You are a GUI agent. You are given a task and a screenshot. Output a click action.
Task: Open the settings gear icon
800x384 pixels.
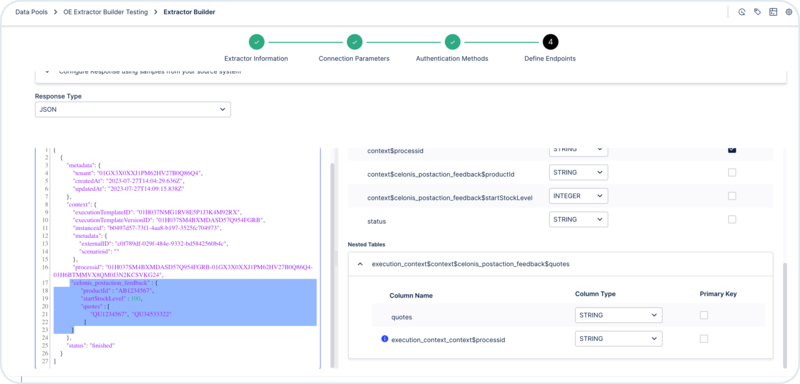coord(789,12)
